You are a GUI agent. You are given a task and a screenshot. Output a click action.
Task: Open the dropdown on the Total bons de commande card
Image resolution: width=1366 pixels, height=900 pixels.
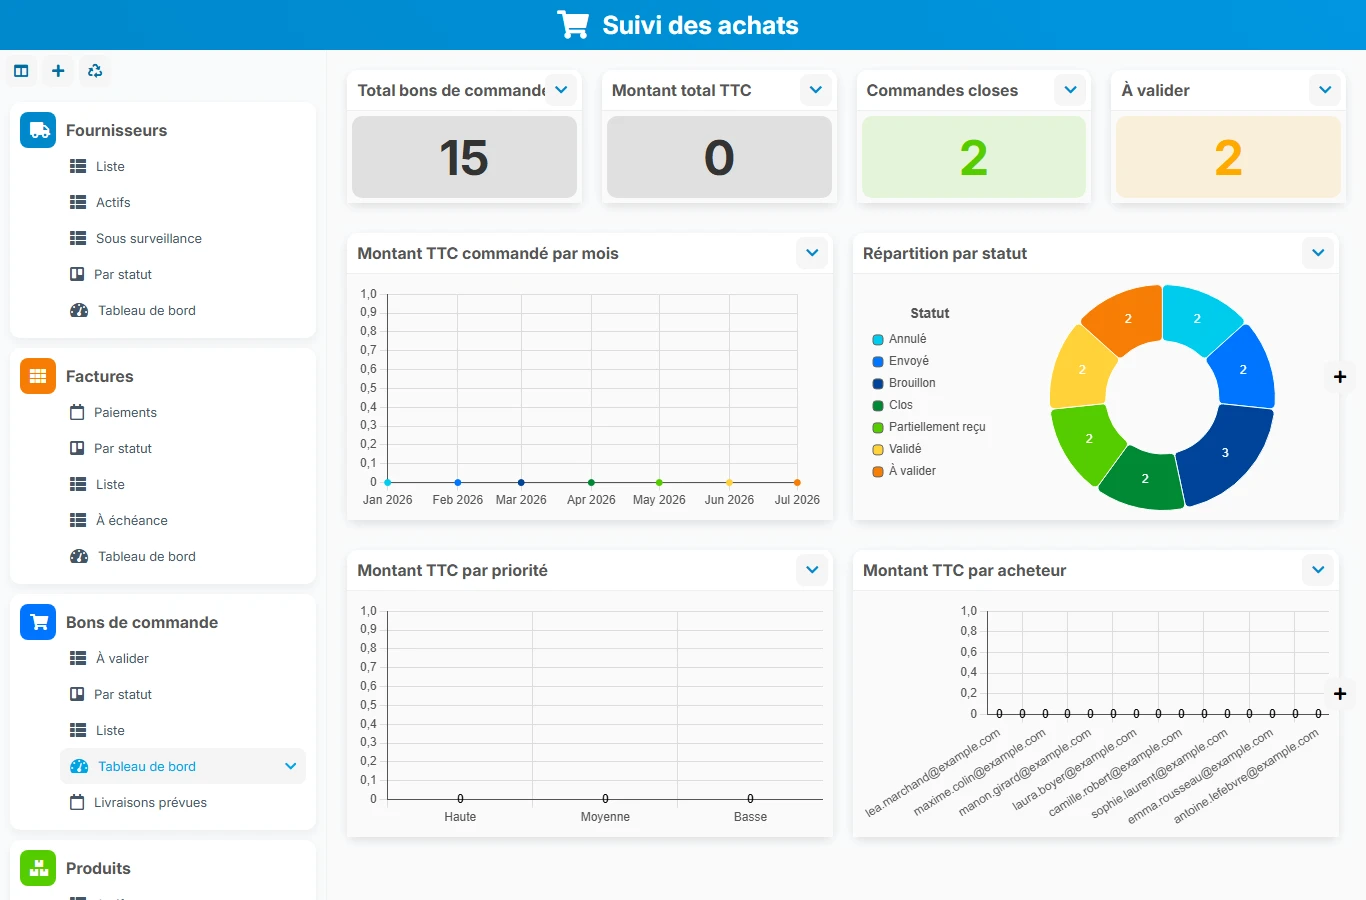point(562,90)
